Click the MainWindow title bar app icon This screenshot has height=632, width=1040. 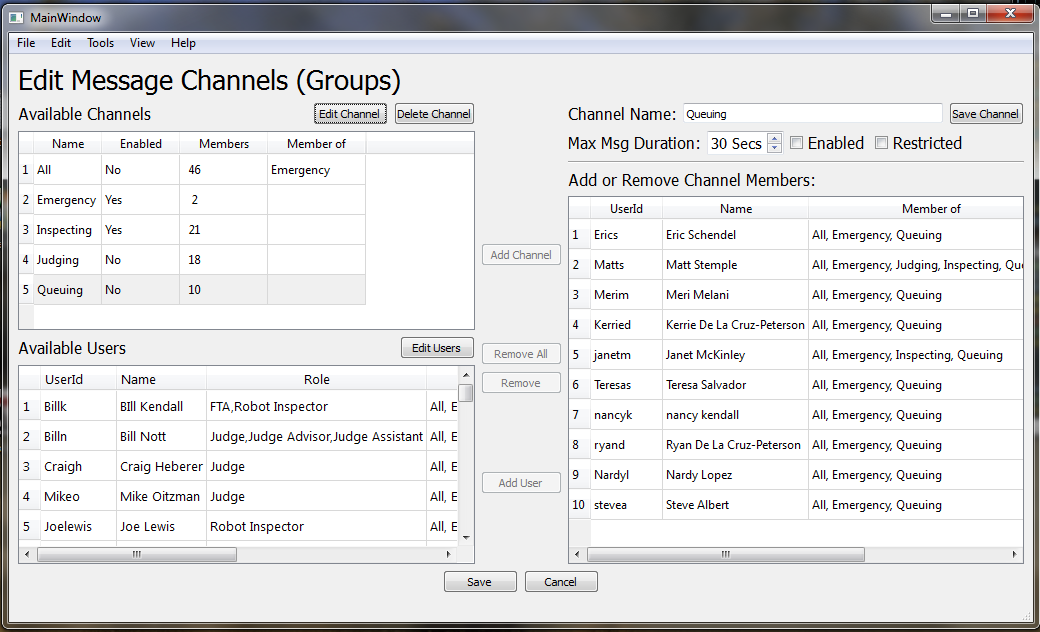click(17, 17)
